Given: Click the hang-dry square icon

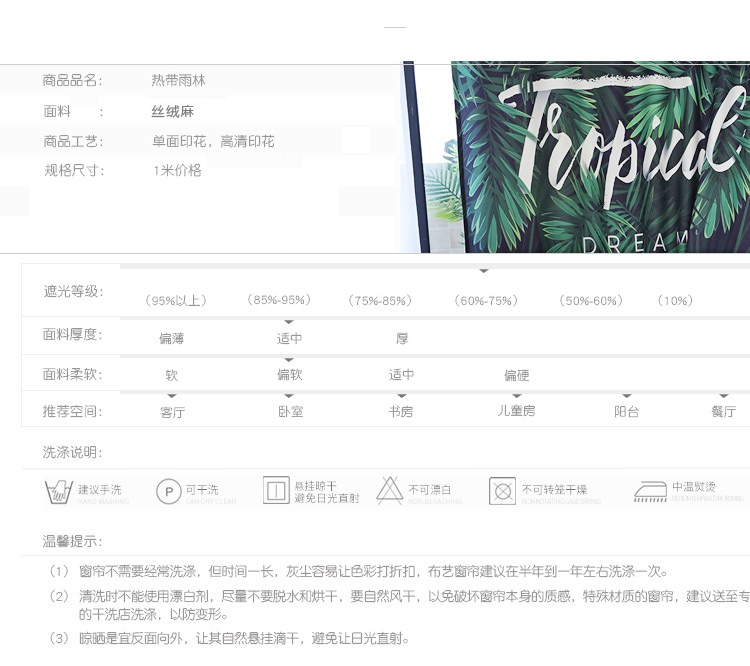Looking at the screenshot, I should coord(276,490).
